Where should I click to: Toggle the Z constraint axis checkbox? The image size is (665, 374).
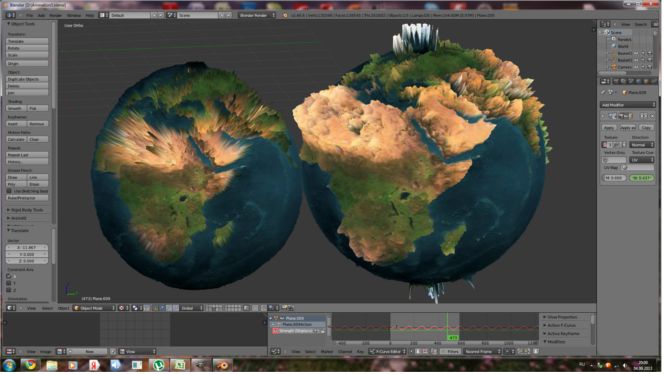pos(8,291)
